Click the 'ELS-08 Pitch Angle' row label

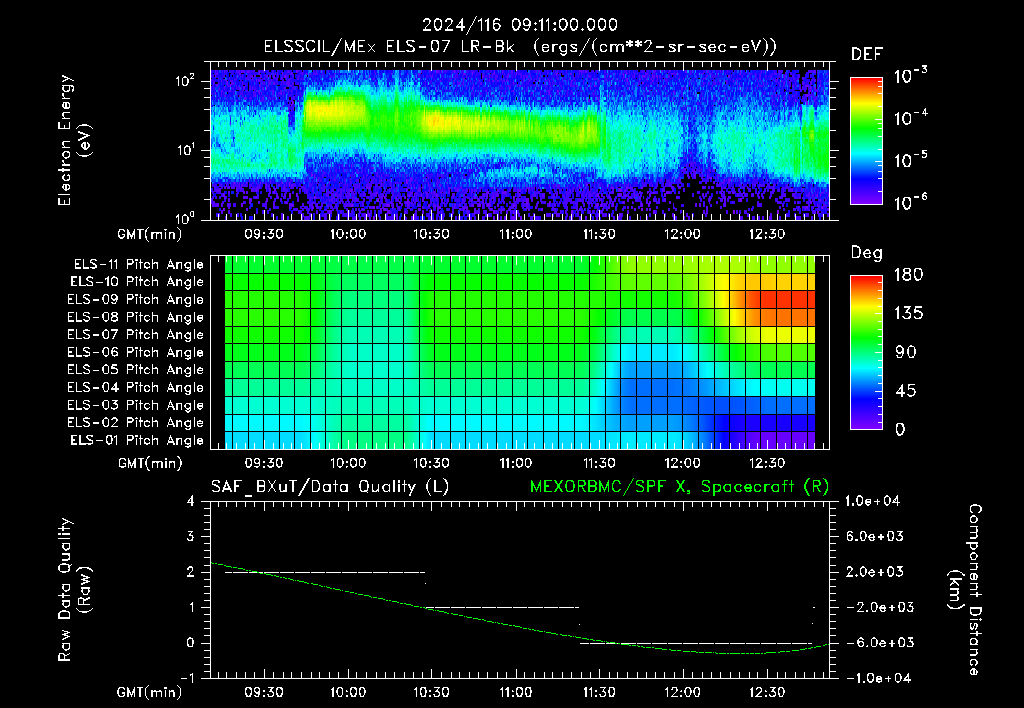coord(135,317)
